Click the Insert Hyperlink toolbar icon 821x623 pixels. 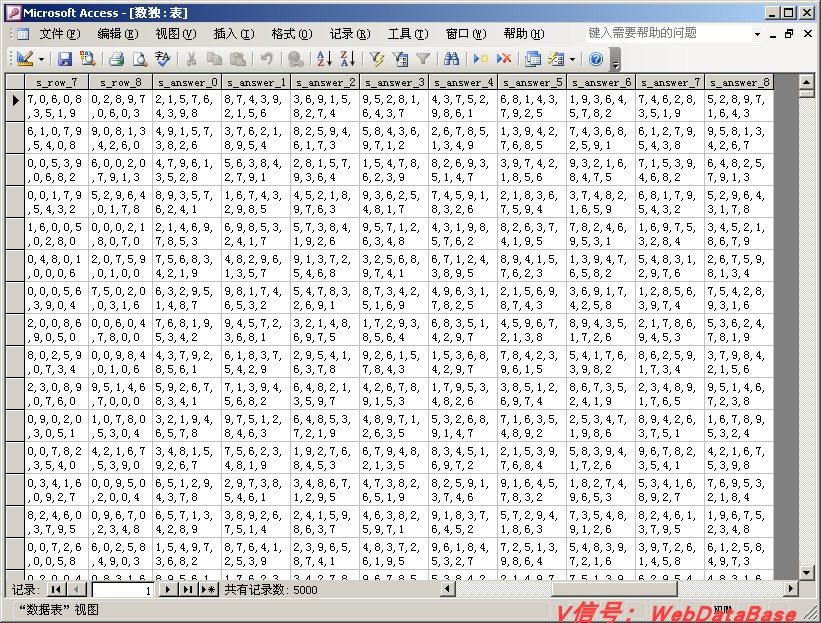point(296,59)
